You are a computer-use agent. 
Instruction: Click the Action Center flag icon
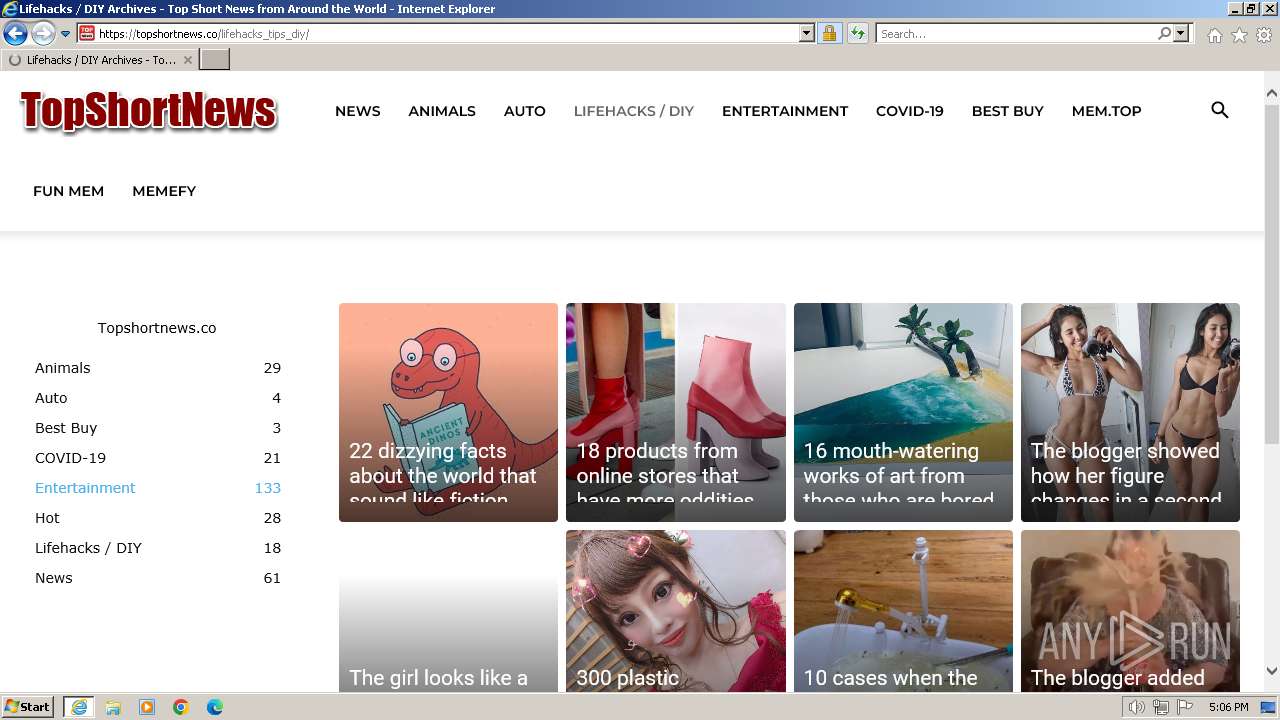click(1185, 707)
